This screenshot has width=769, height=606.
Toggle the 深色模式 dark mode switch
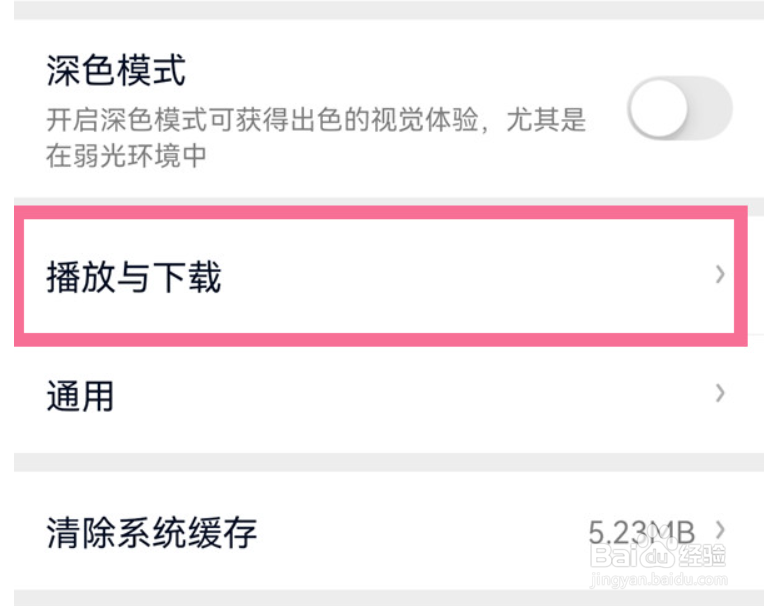tap(680, 108)
